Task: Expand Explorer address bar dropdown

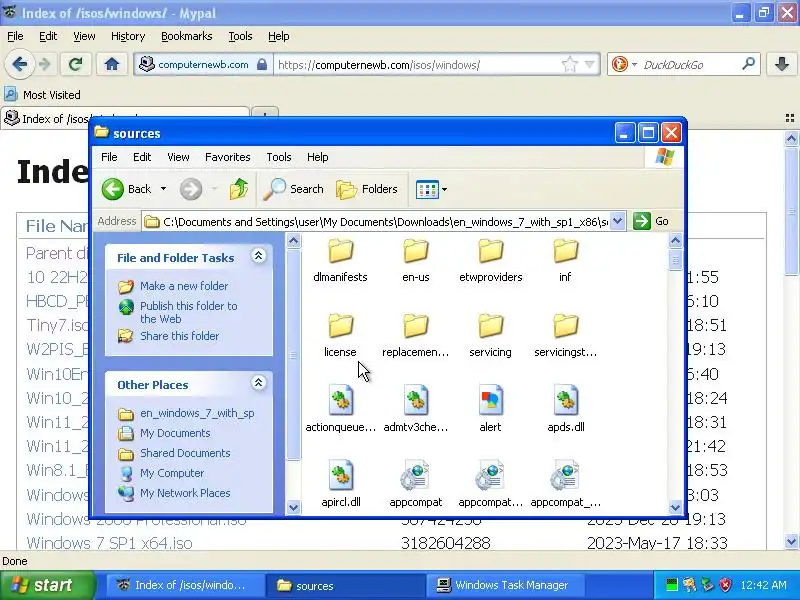Action: 617,221
